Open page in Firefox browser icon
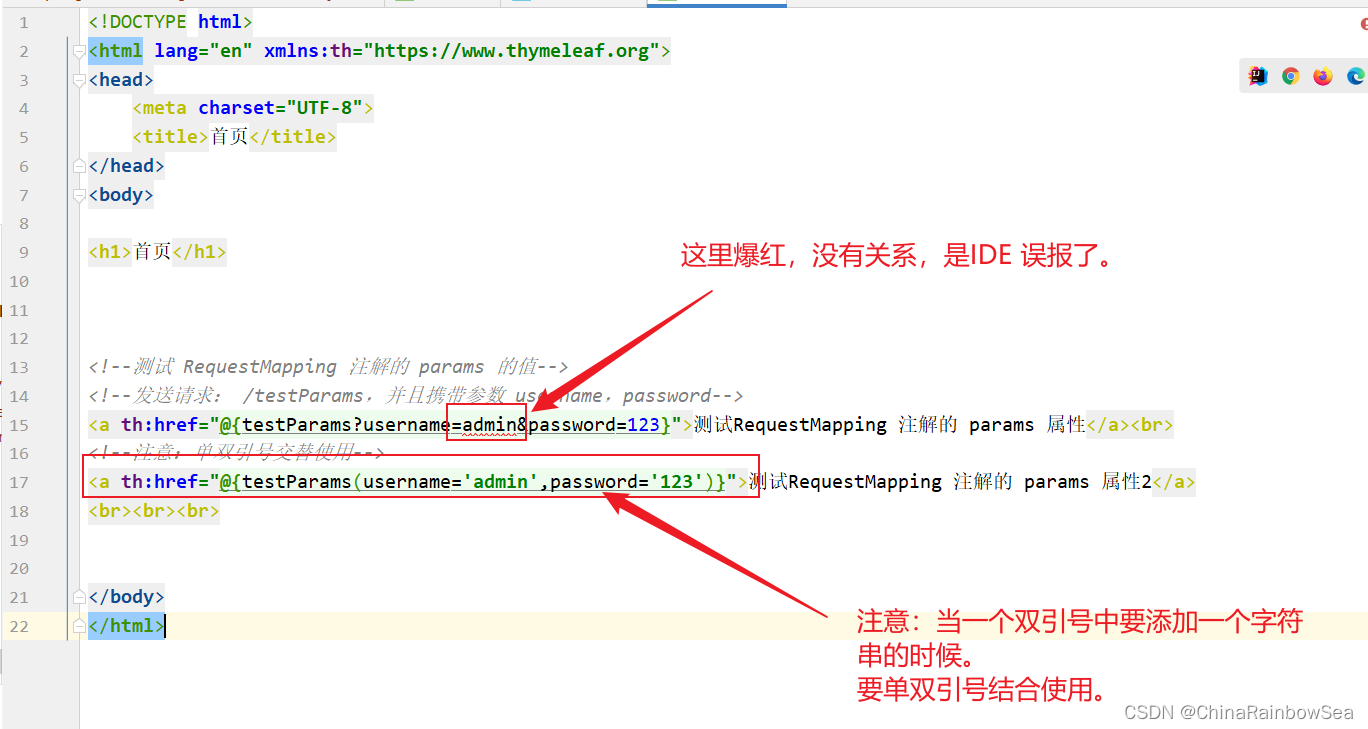The width and height of the screenshot is (1368, 729). pyautogui.click(x=1323, y=76)
